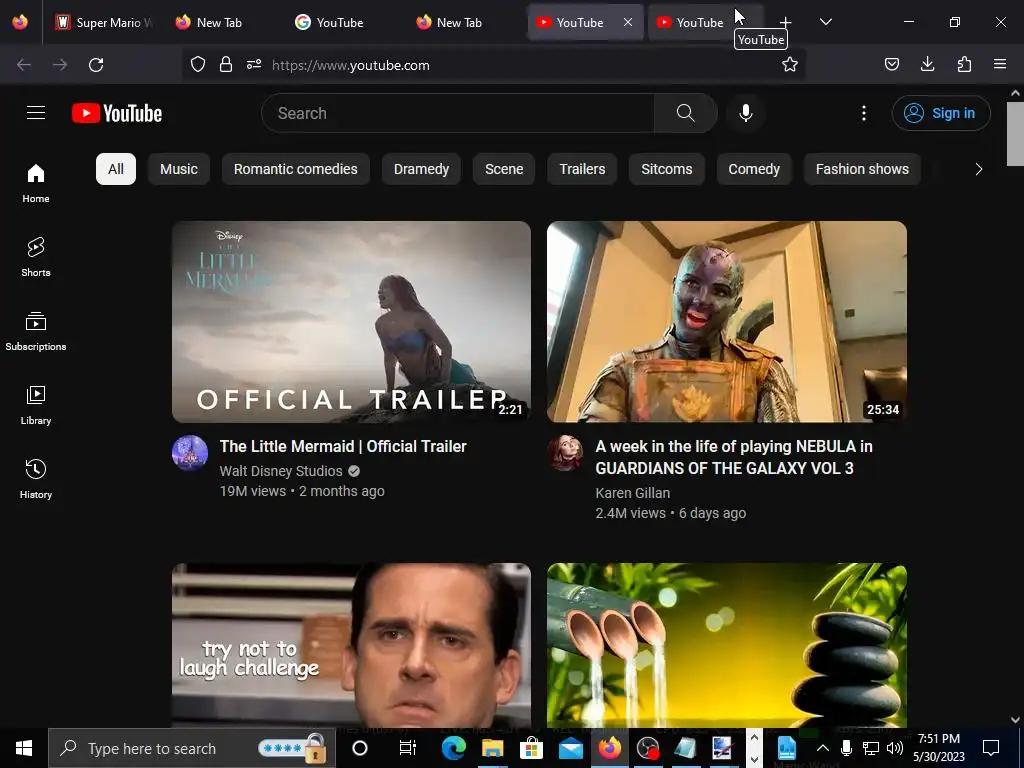The height and width of the screenshot is (768, 1024).
Task: Open Library in sidebar
Action: (36, 405)
